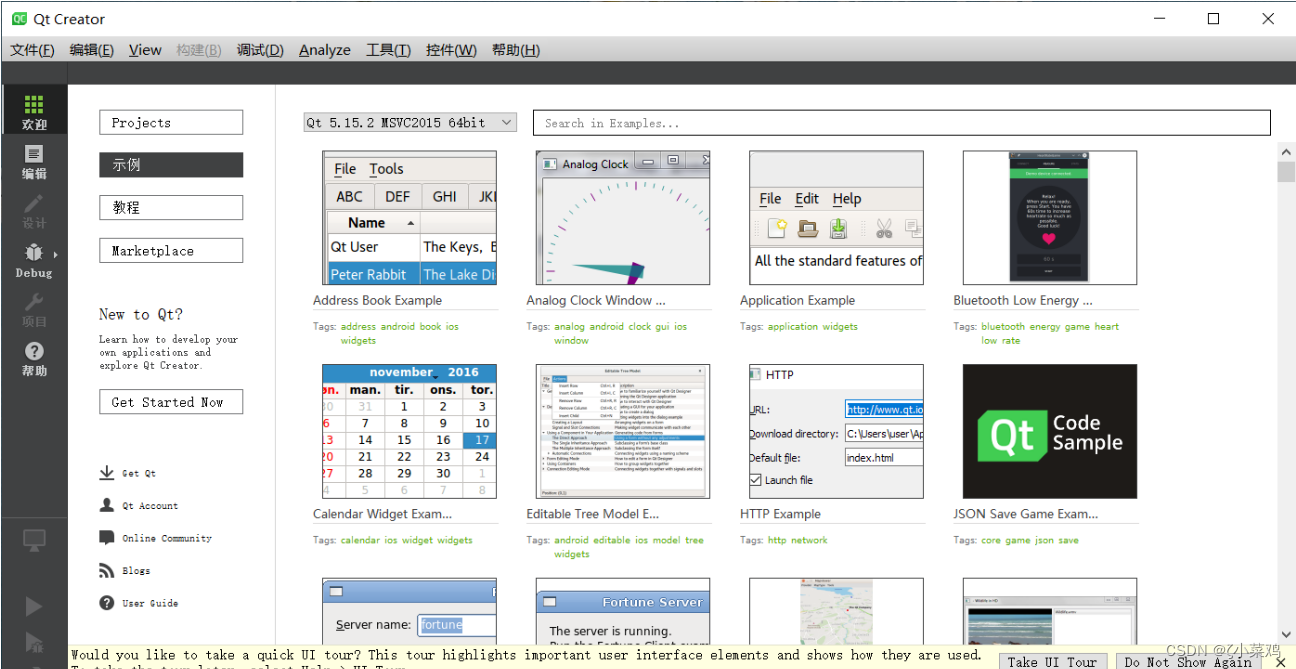Open the 控件(W) menu

451,50
